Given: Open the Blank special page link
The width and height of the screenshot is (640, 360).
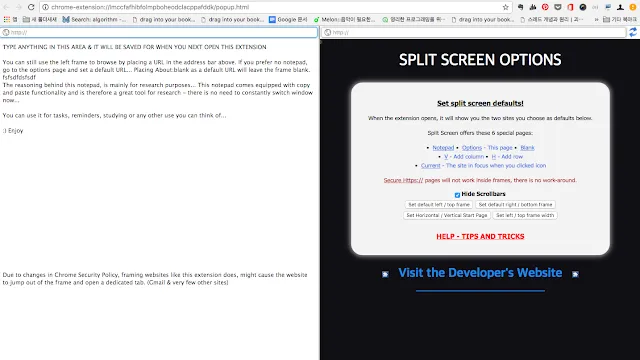Looking at the screenshot, I should (x=527, y=148).
